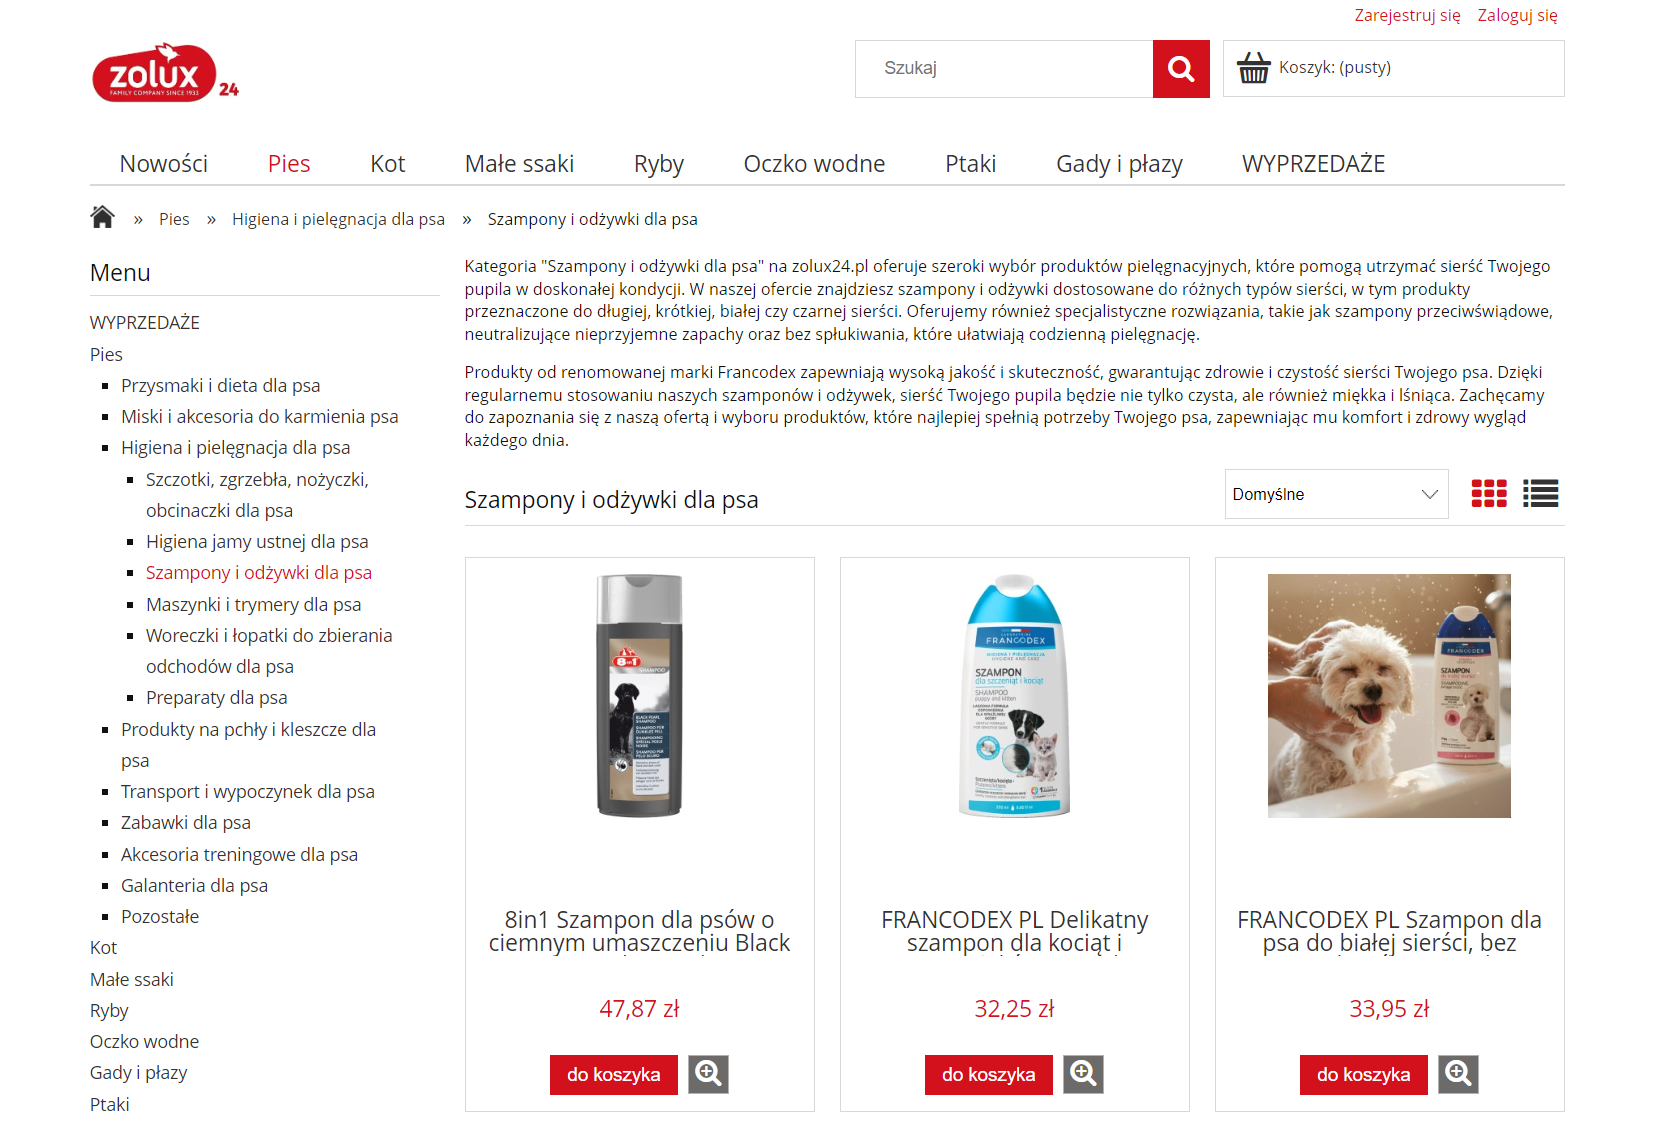Add FRANCODEX white coat shampoo to basket
1663x1125 pixels.
tap(1364, 1074)
